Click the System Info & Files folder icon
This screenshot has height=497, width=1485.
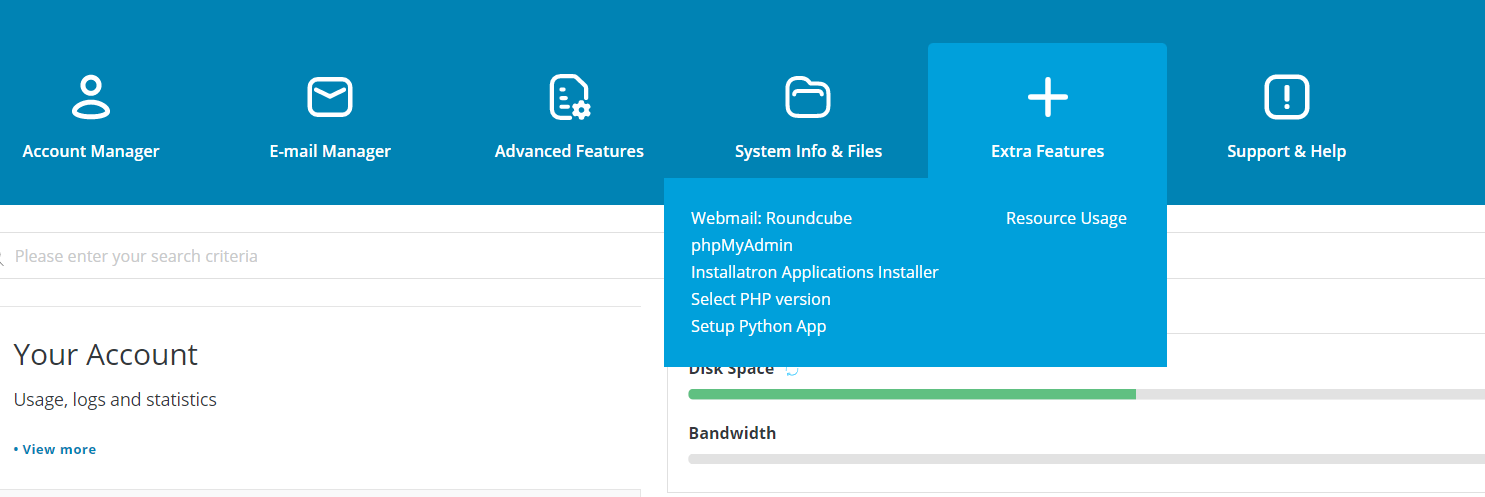[x=808, y=97]
